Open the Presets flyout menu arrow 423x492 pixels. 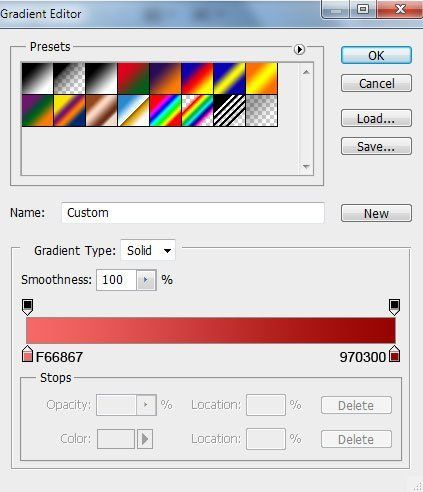coord(299,49)
